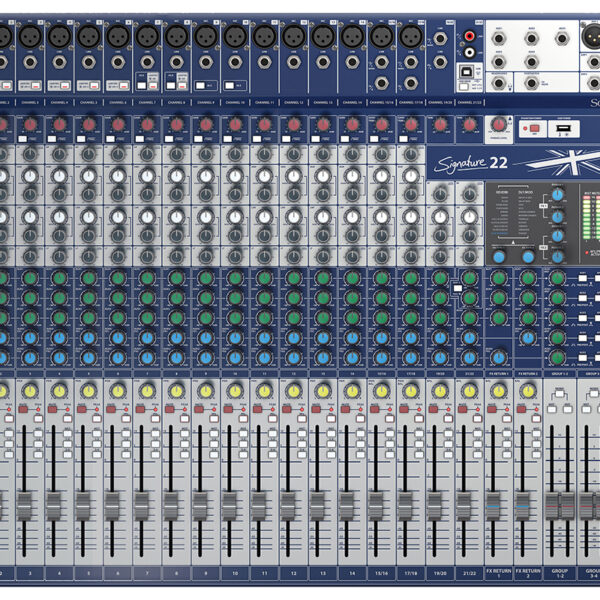Click the channel 12 fader cap
Viewport: 600px width, 600px height.
[288, 507]
